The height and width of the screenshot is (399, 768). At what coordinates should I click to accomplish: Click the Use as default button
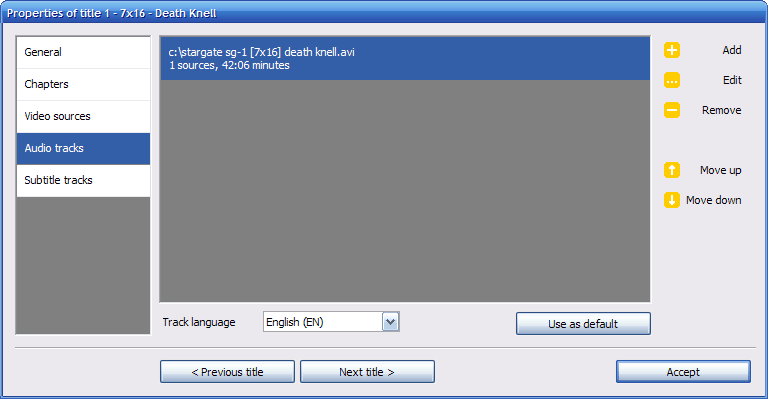(583, 324)
